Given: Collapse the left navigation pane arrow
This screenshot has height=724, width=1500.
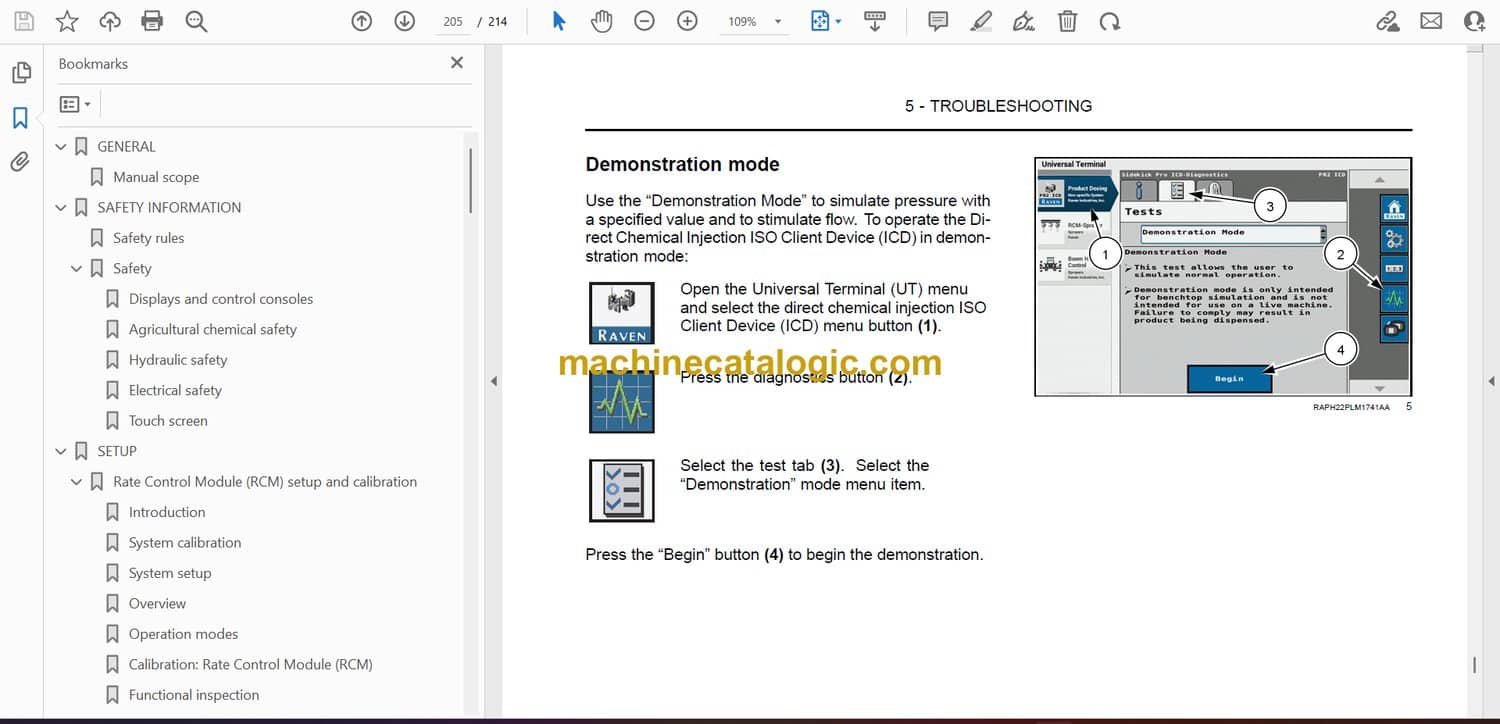Looking at the screenshot, I should click(493, 381).
